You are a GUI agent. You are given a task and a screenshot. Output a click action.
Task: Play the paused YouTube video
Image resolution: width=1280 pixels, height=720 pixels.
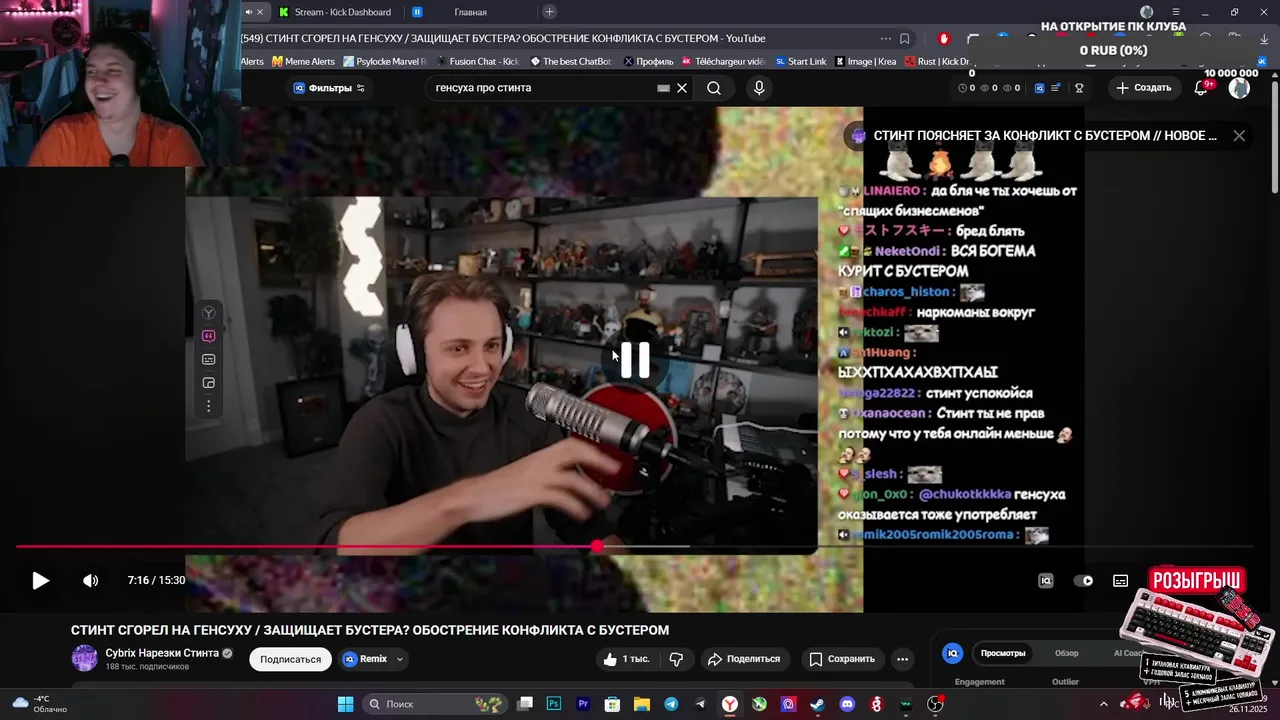(40, 580)
